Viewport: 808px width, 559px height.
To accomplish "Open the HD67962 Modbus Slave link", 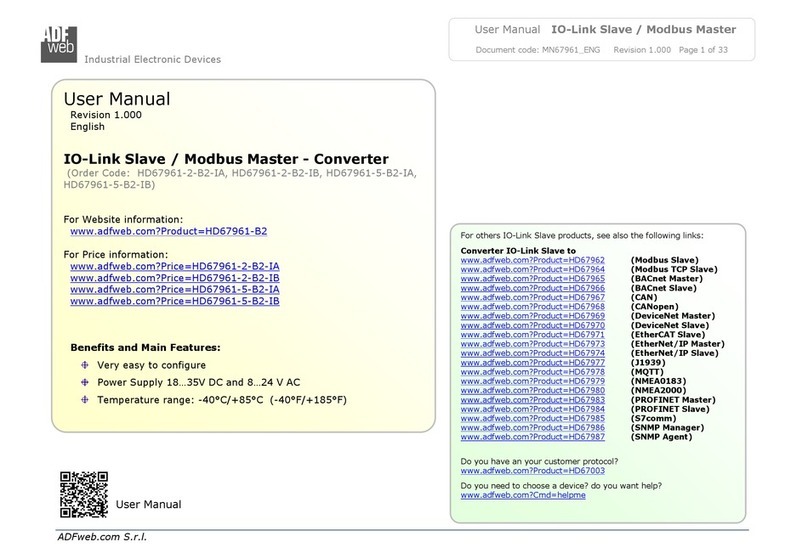I will pyautogui.click(x=533, y=260).
